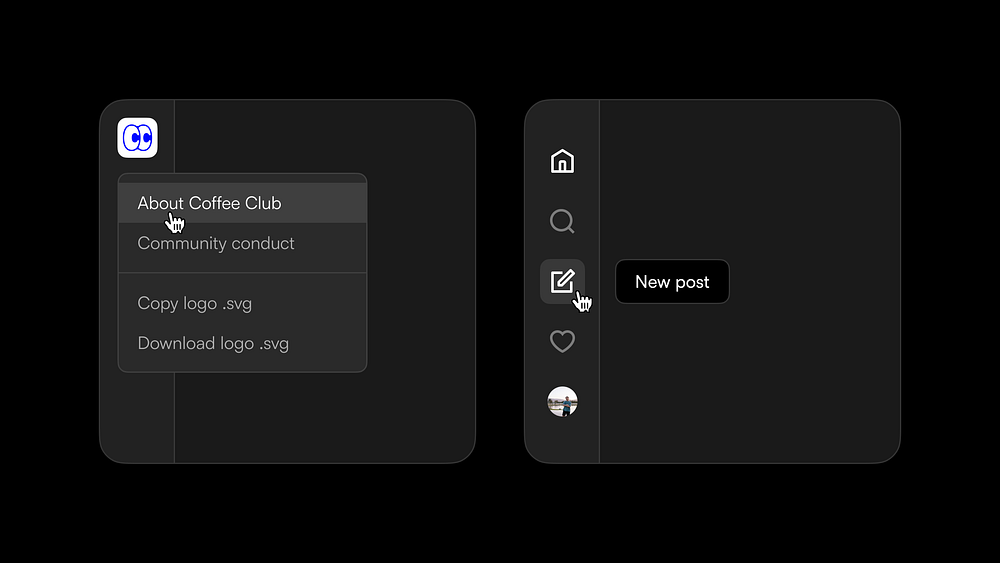The image size is (1000, 563).
Task: Click the white rounded logo tile to collapse the menu
Action: coord(137,138)
